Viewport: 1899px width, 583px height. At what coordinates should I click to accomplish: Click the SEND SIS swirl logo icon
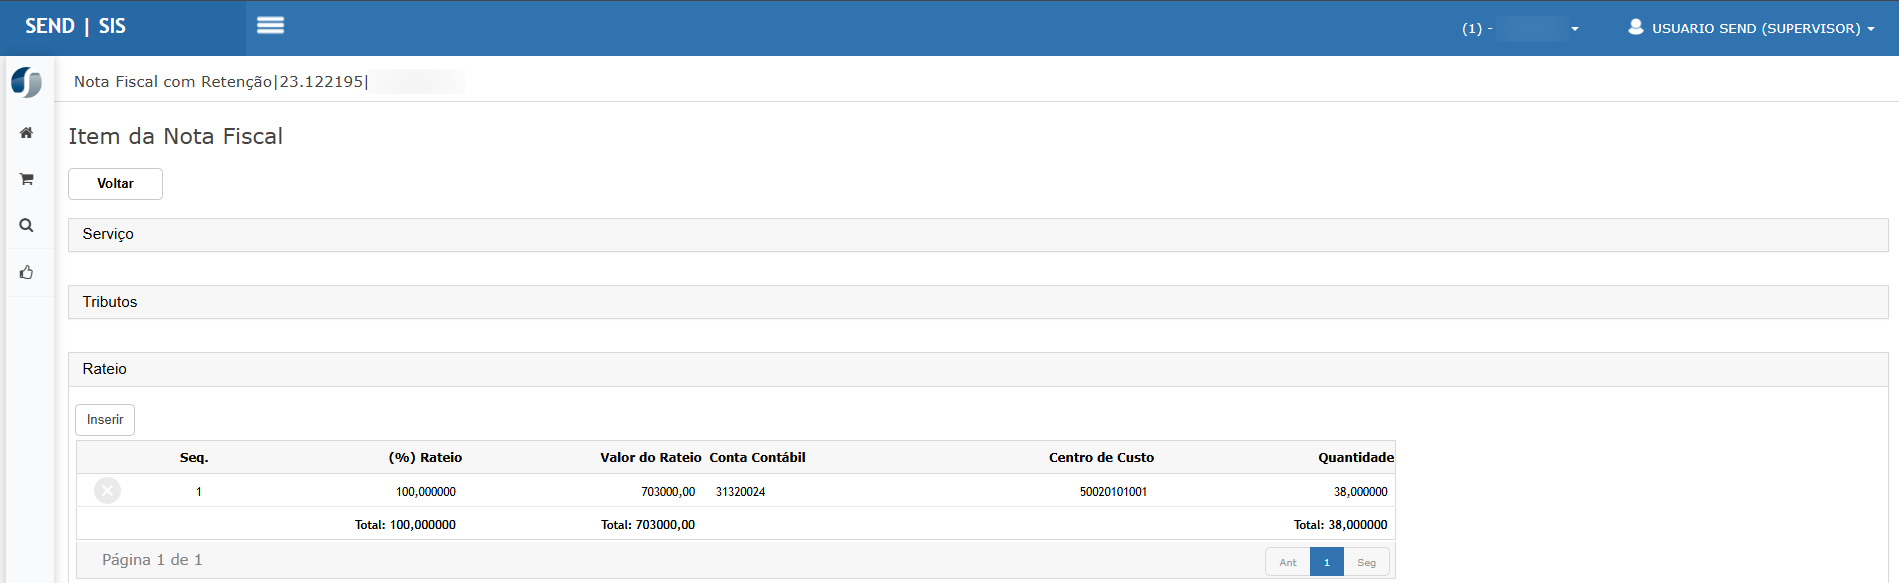tap(27, 82)
